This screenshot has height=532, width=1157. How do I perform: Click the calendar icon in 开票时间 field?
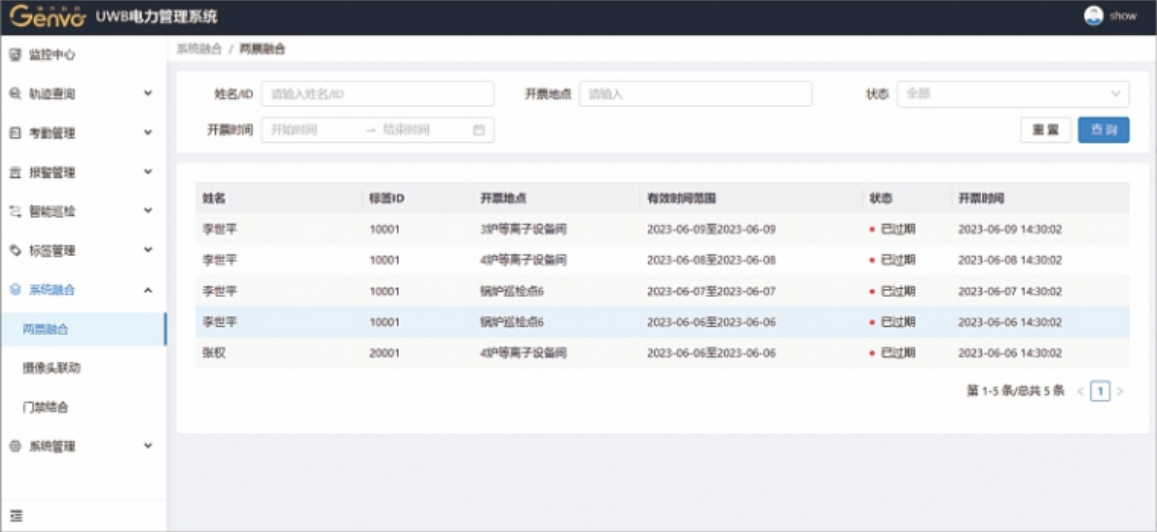(479, 130)
